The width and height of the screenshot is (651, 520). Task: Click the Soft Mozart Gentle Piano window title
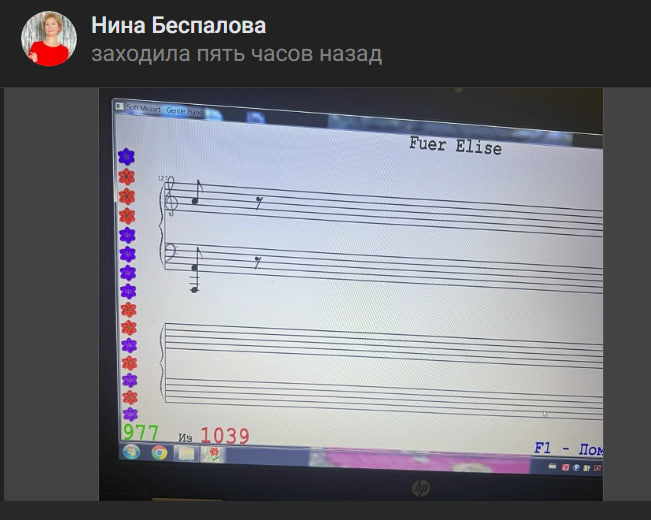pyautogui.click(x=164, y=110)
